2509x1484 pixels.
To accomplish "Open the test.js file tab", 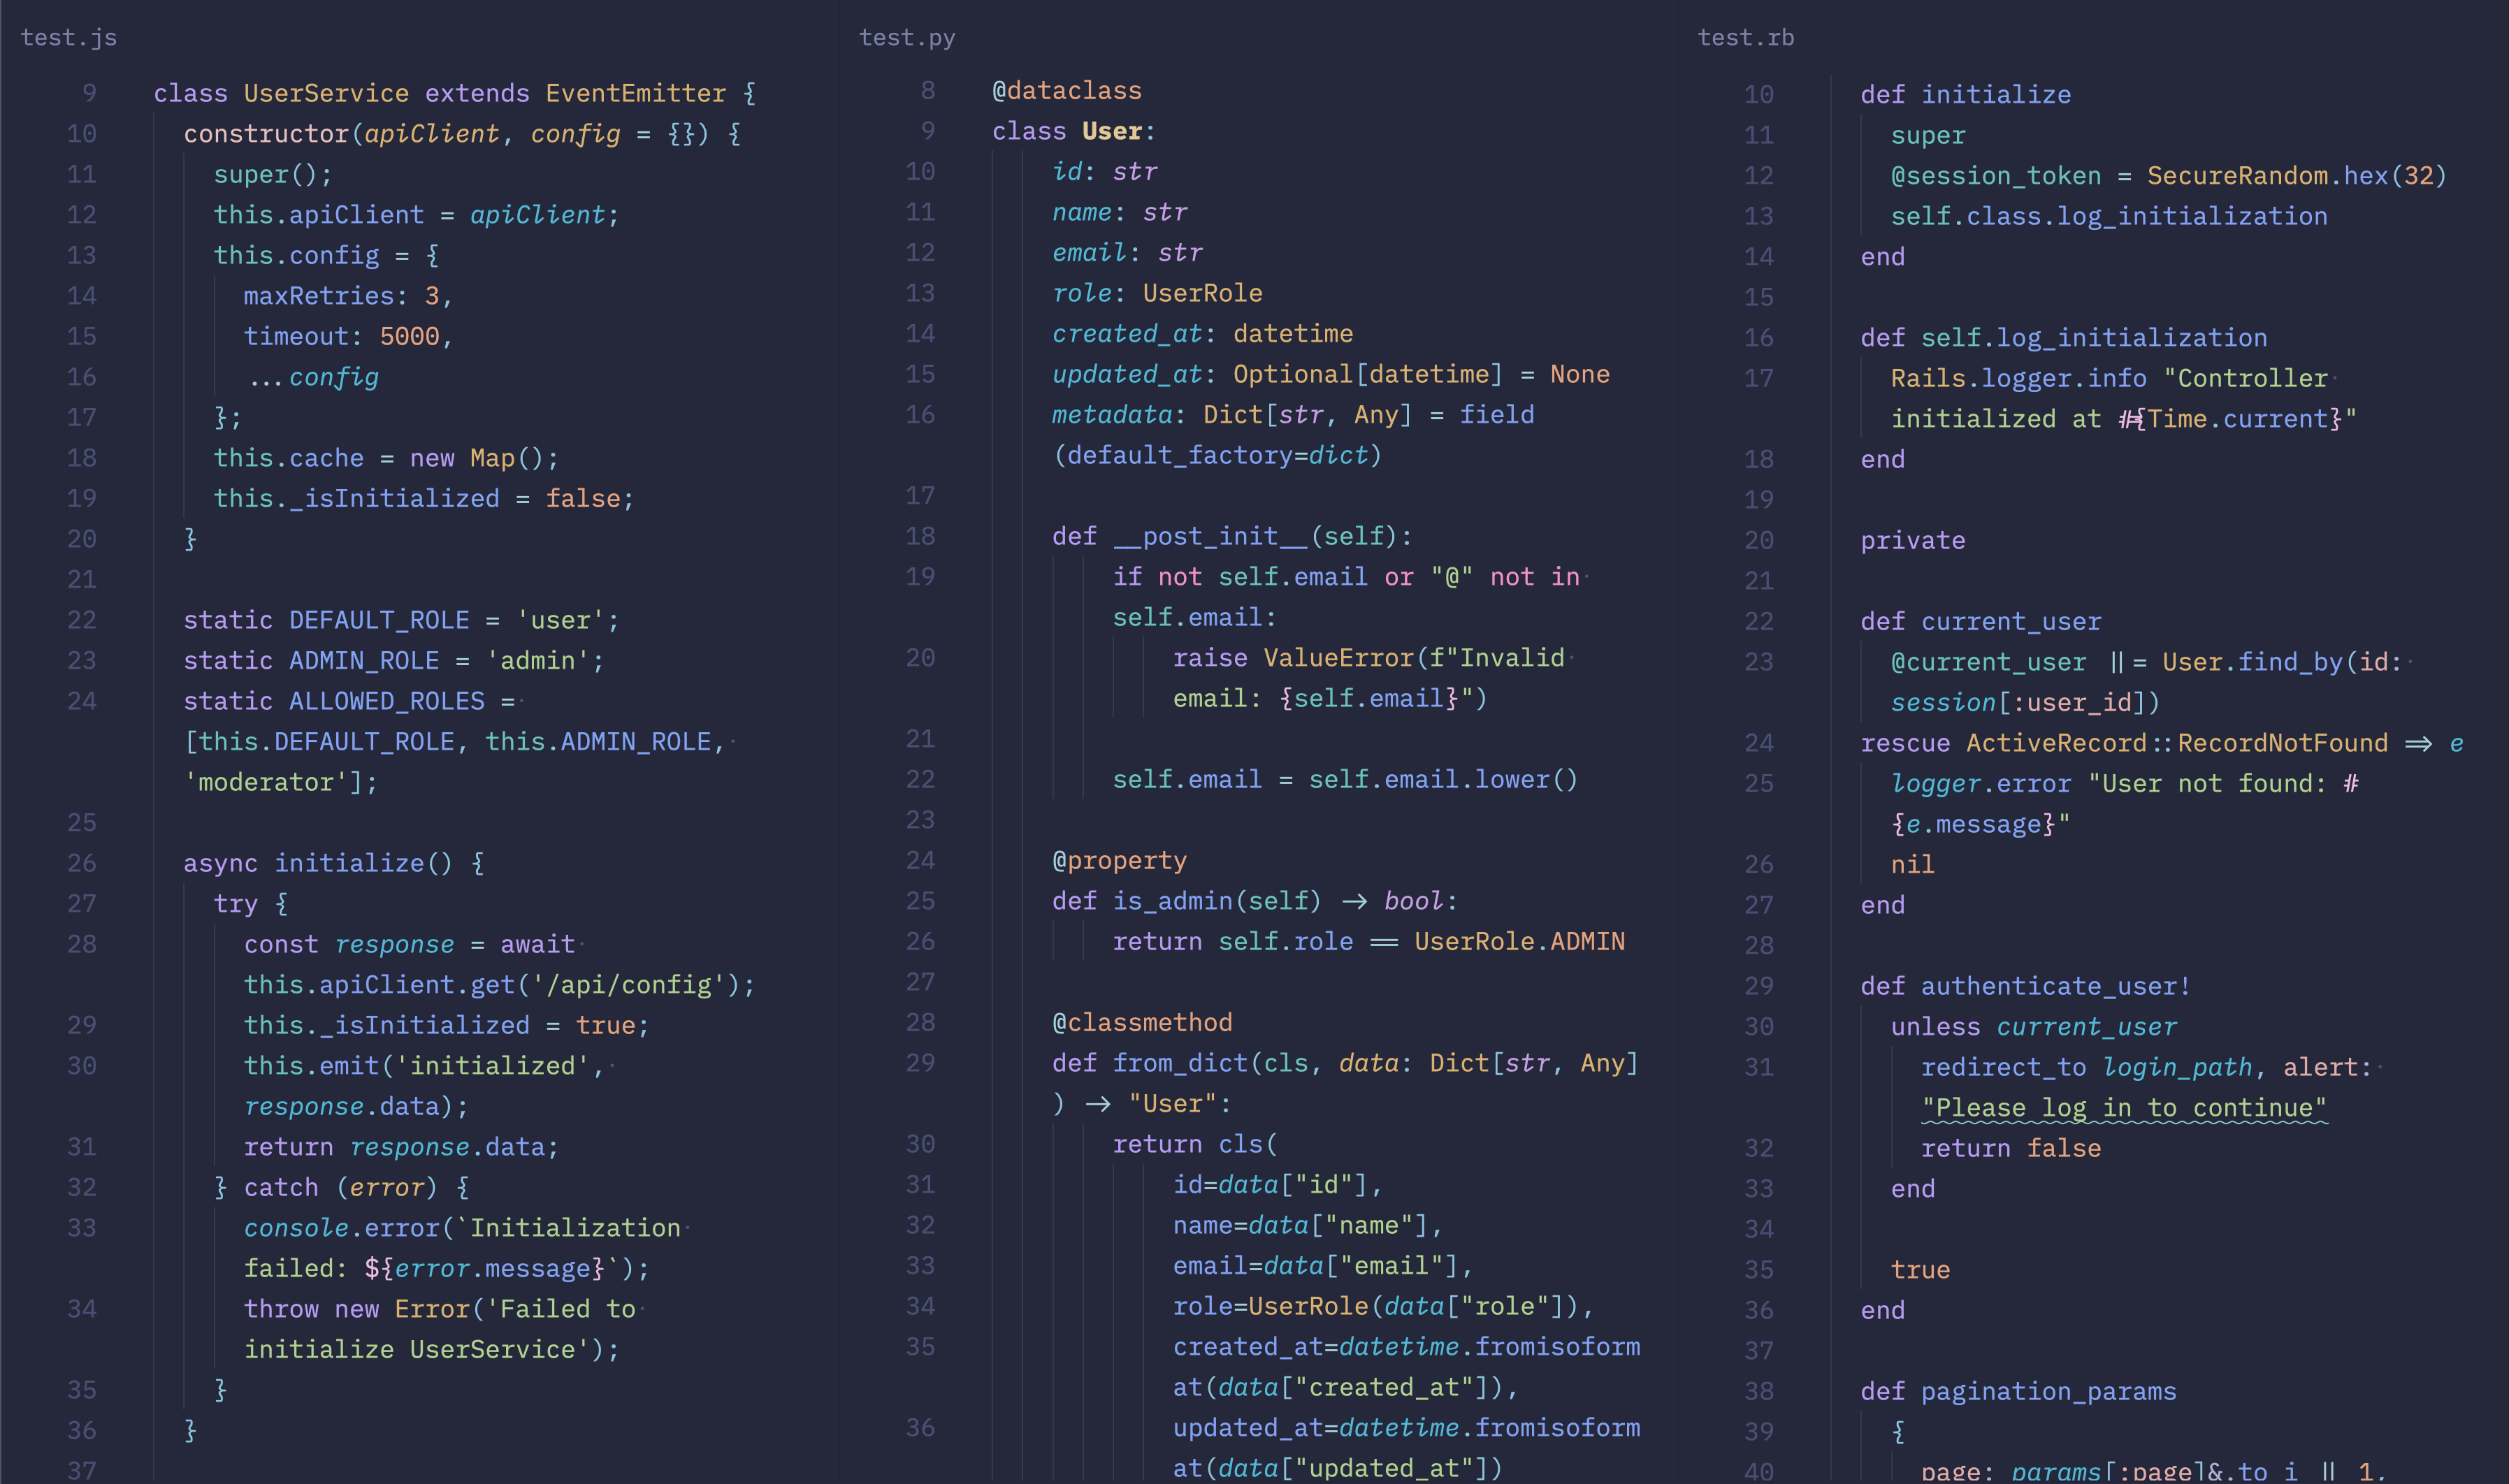I will (x=69, y=38).
